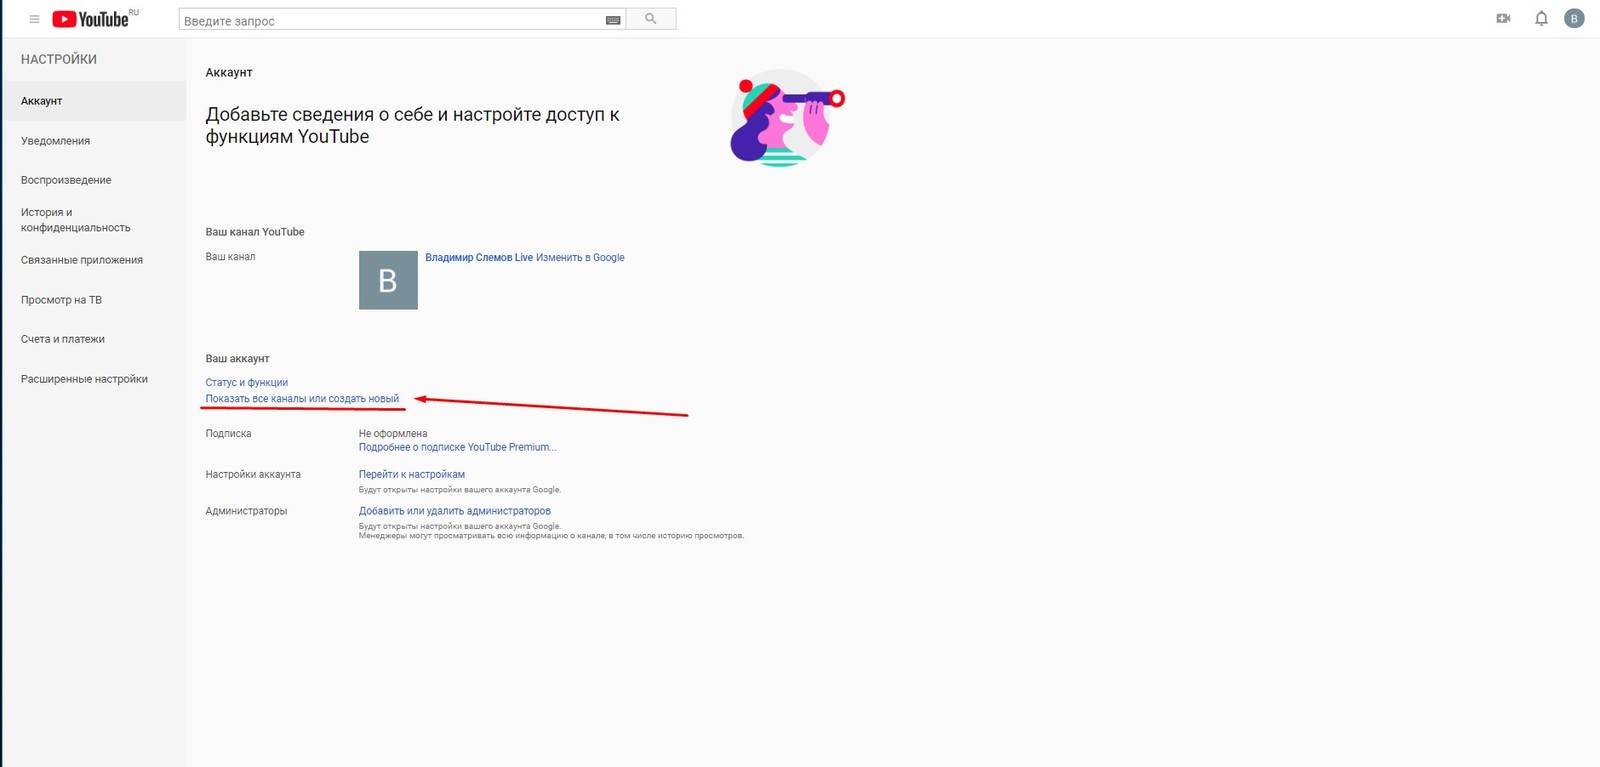Click the channel avatar thumbnail with letter В
Image resolution: width=1600 pixels, height=767 pixels.
(x=388, y=280)
